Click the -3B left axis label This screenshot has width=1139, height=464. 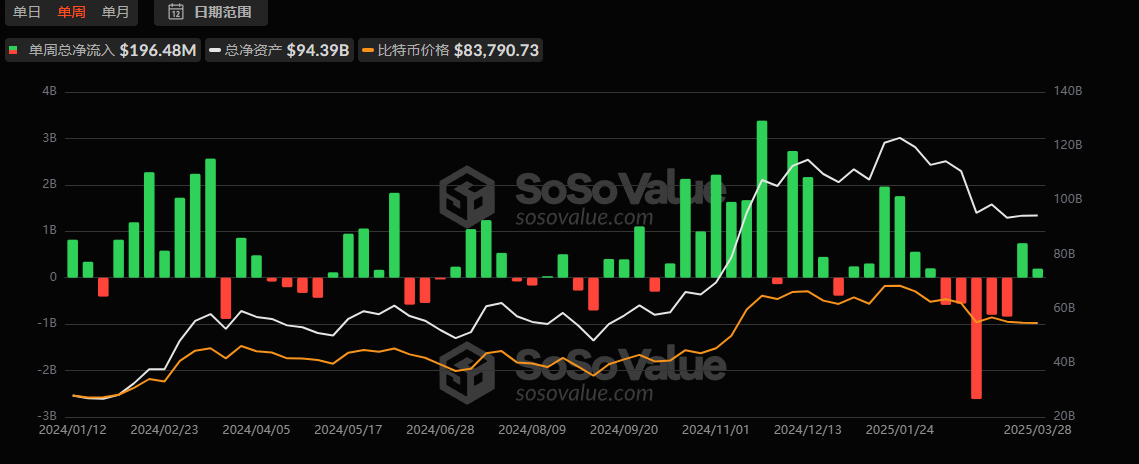click(47, 416)
